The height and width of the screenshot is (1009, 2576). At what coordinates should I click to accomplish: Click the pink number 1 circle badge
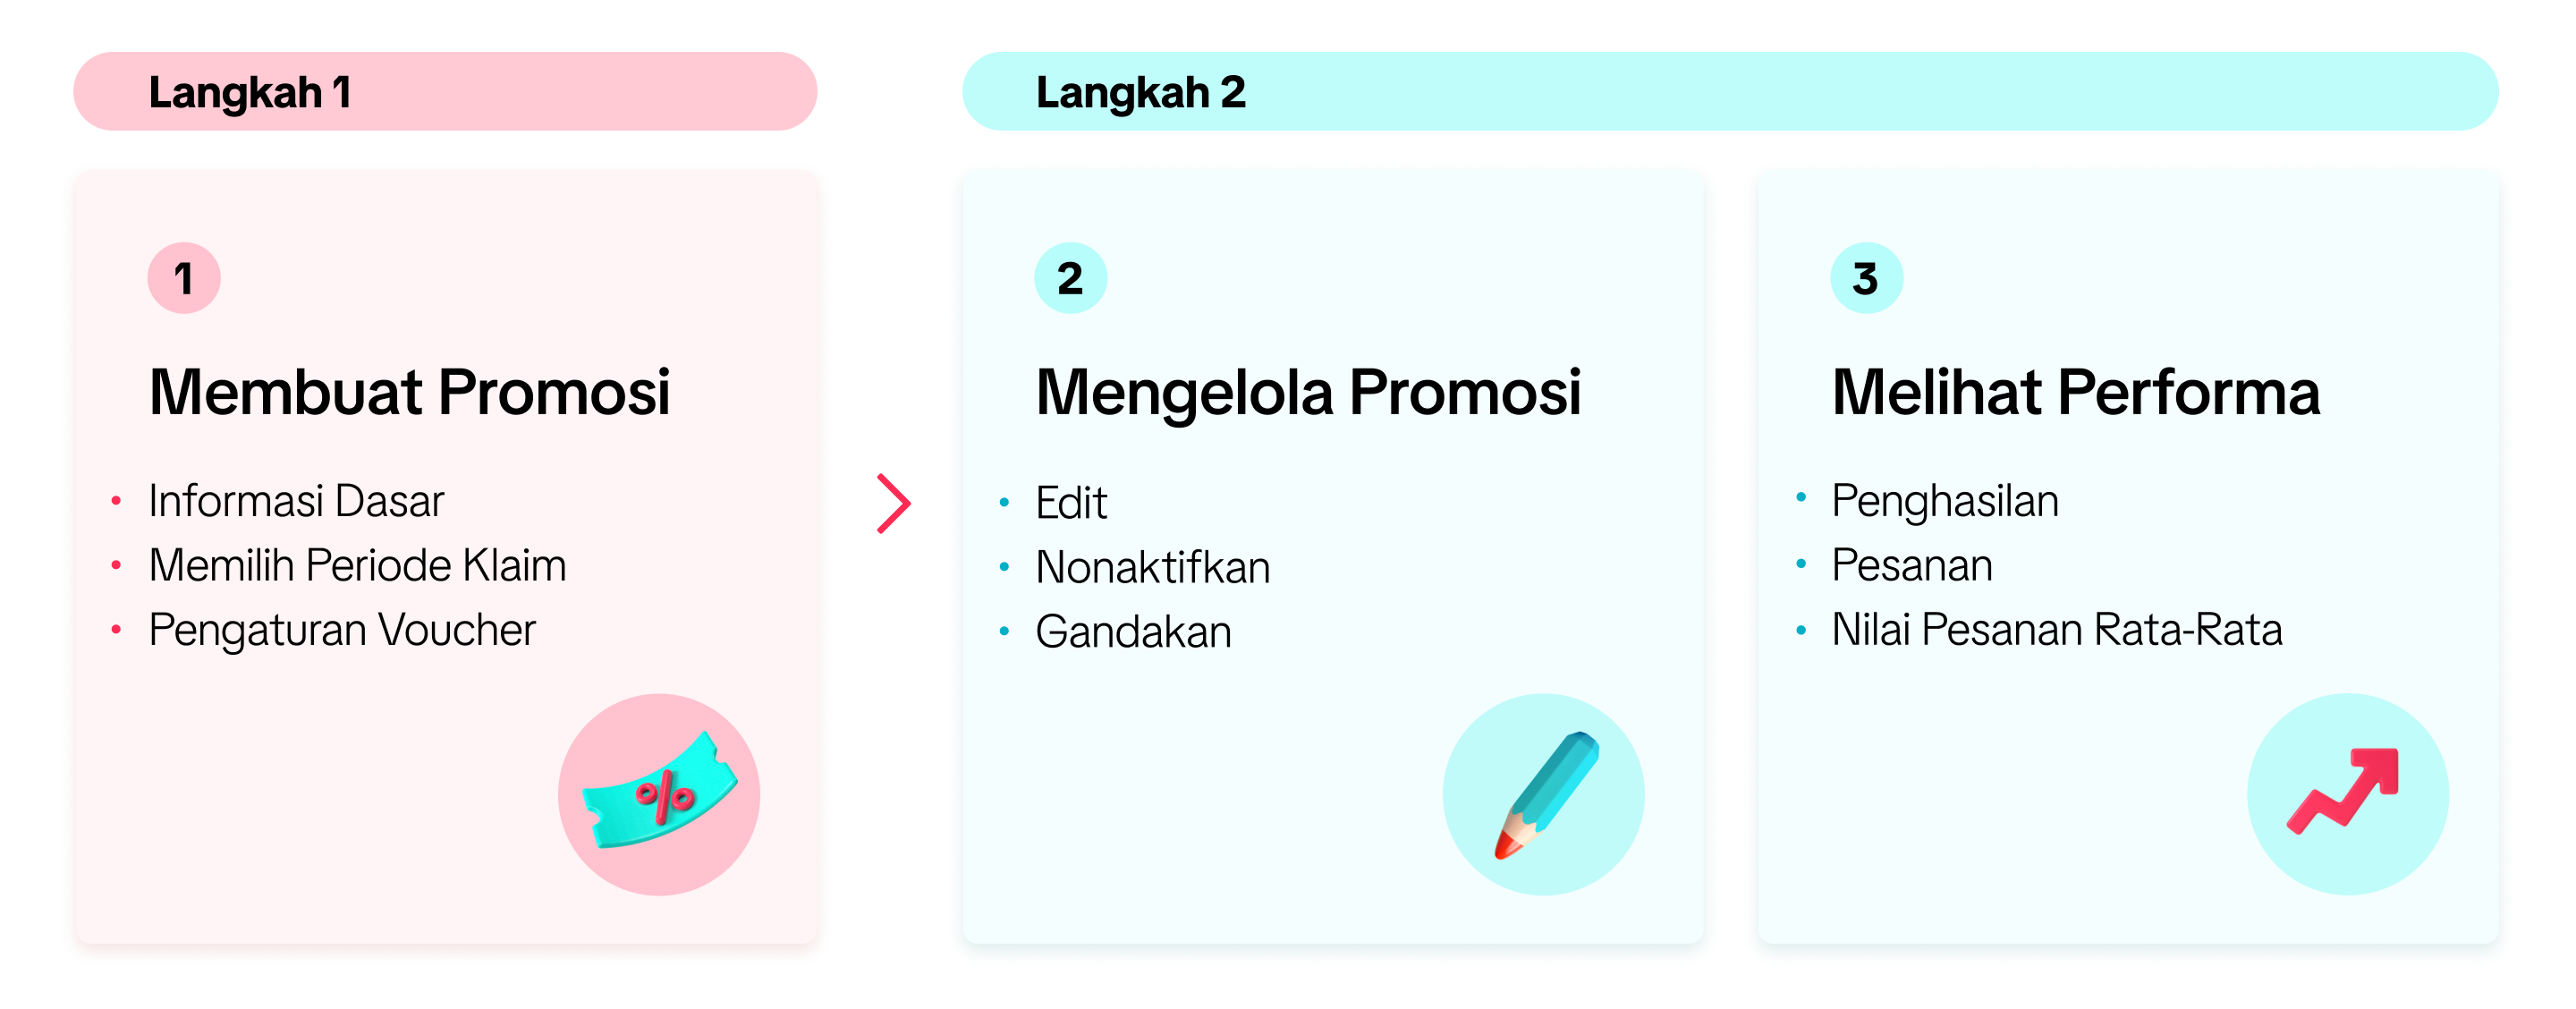click(184, 278)
